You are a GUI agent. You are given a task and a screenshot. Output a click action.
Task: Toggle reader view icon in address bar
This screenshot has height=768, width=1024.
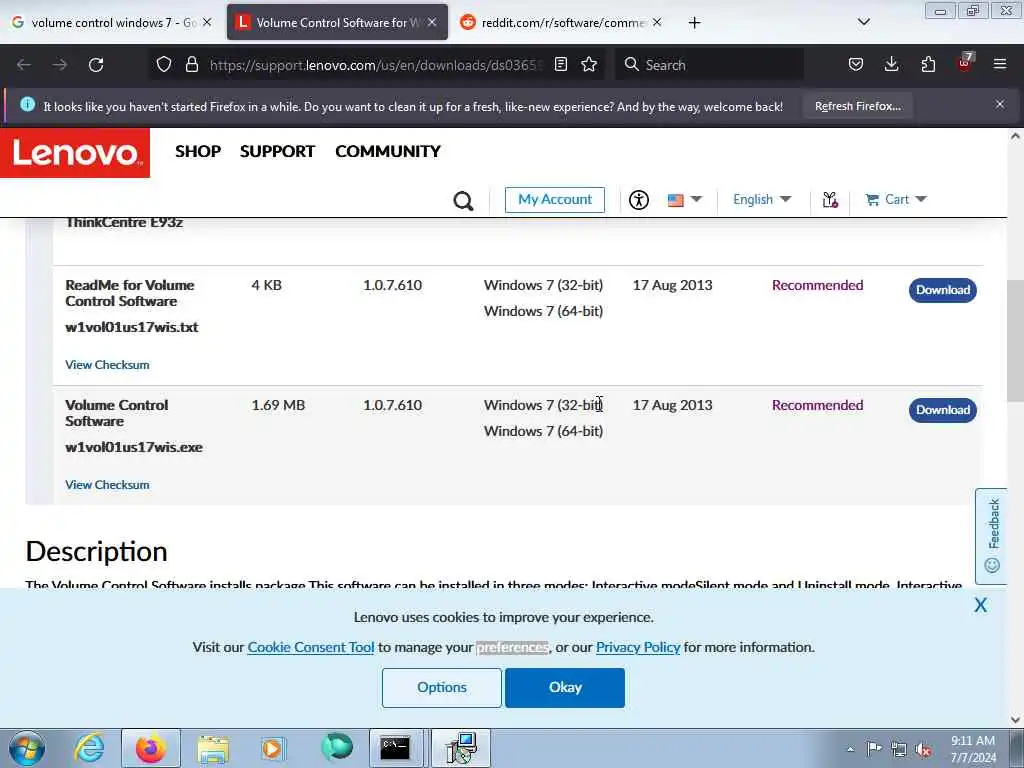[560, 64]
